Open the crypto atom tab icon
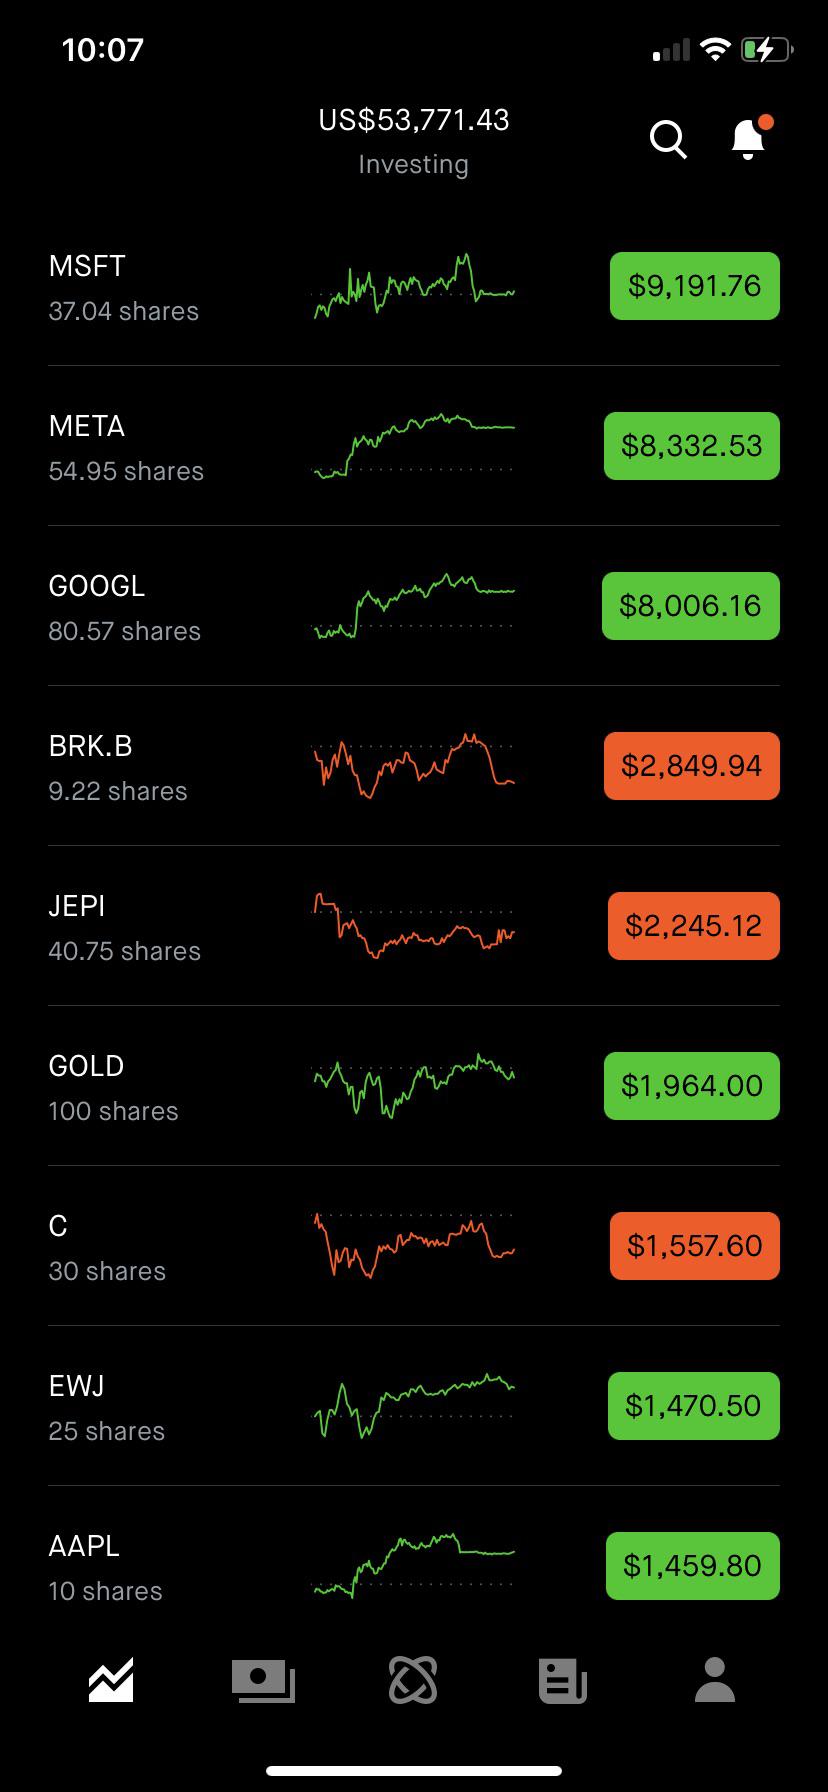828x1792 pixels. [x=413, y=1680]
